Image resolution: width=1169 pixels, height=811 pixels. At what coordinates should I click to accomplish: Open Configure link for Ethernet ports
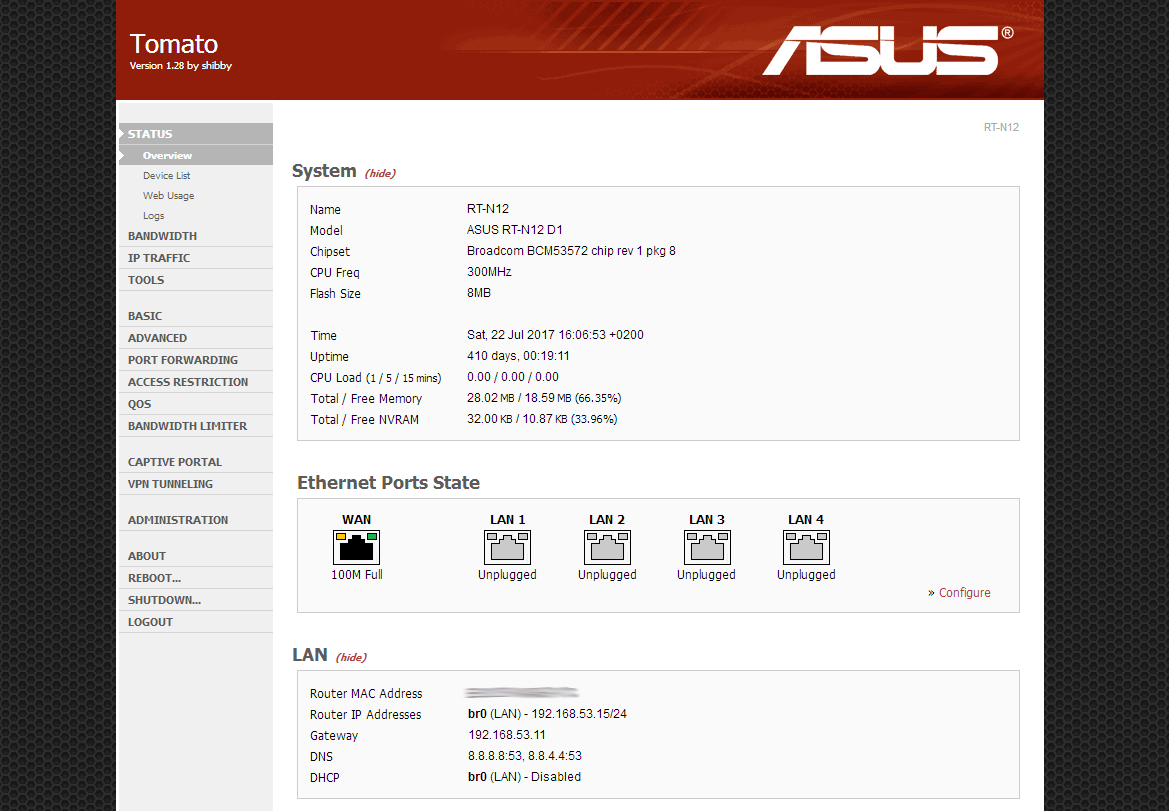pos(964,593)
